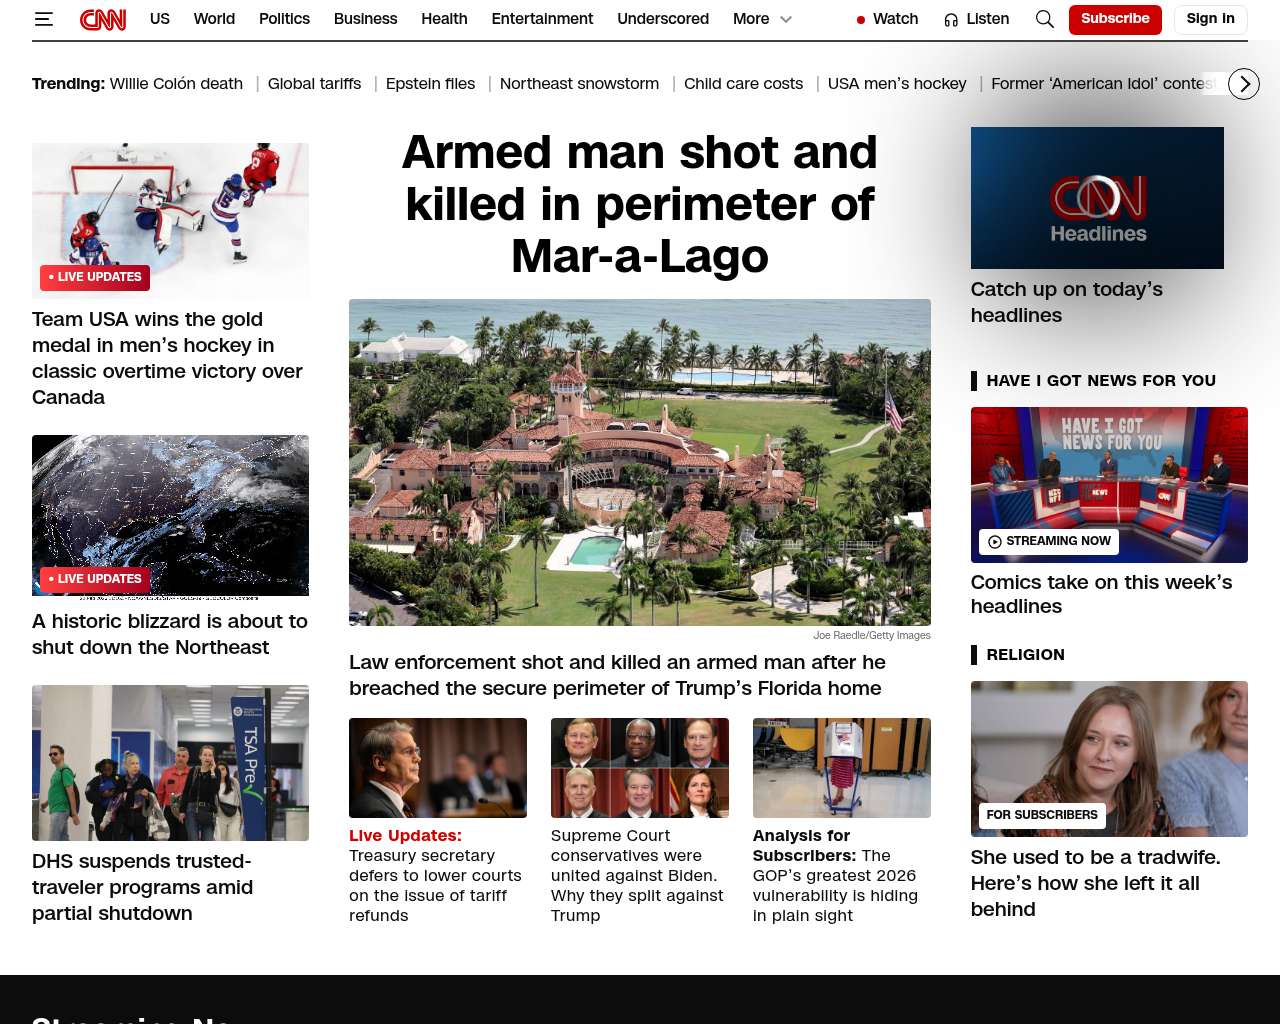Open search with the magnifier icon
Screen dimensions: 1280x1024
point(1044,19)
